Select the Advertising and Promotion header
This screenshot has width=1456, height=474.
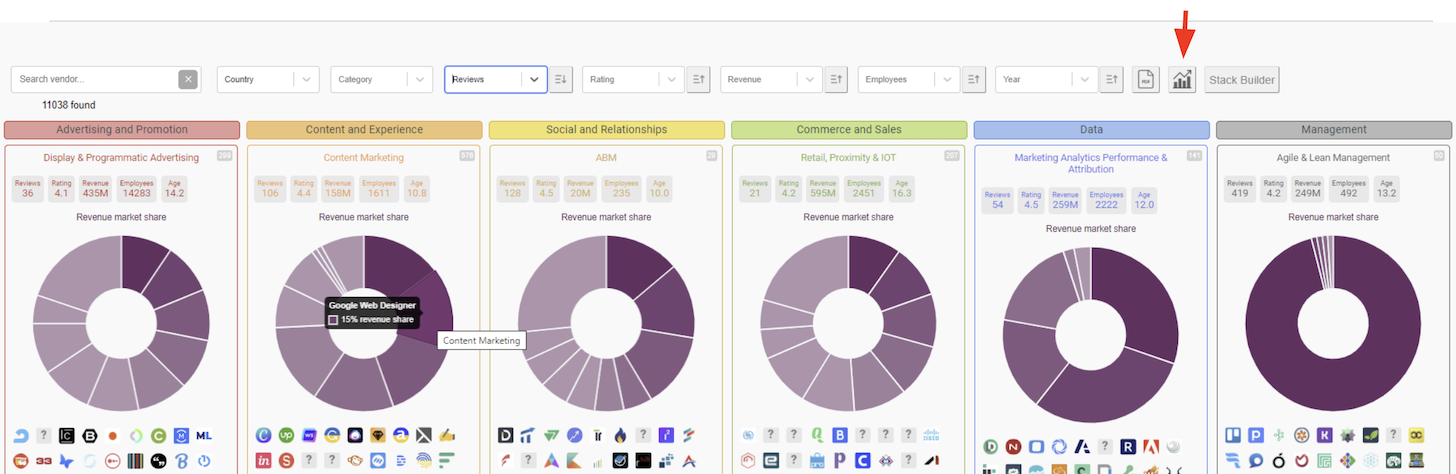(122, 130)
